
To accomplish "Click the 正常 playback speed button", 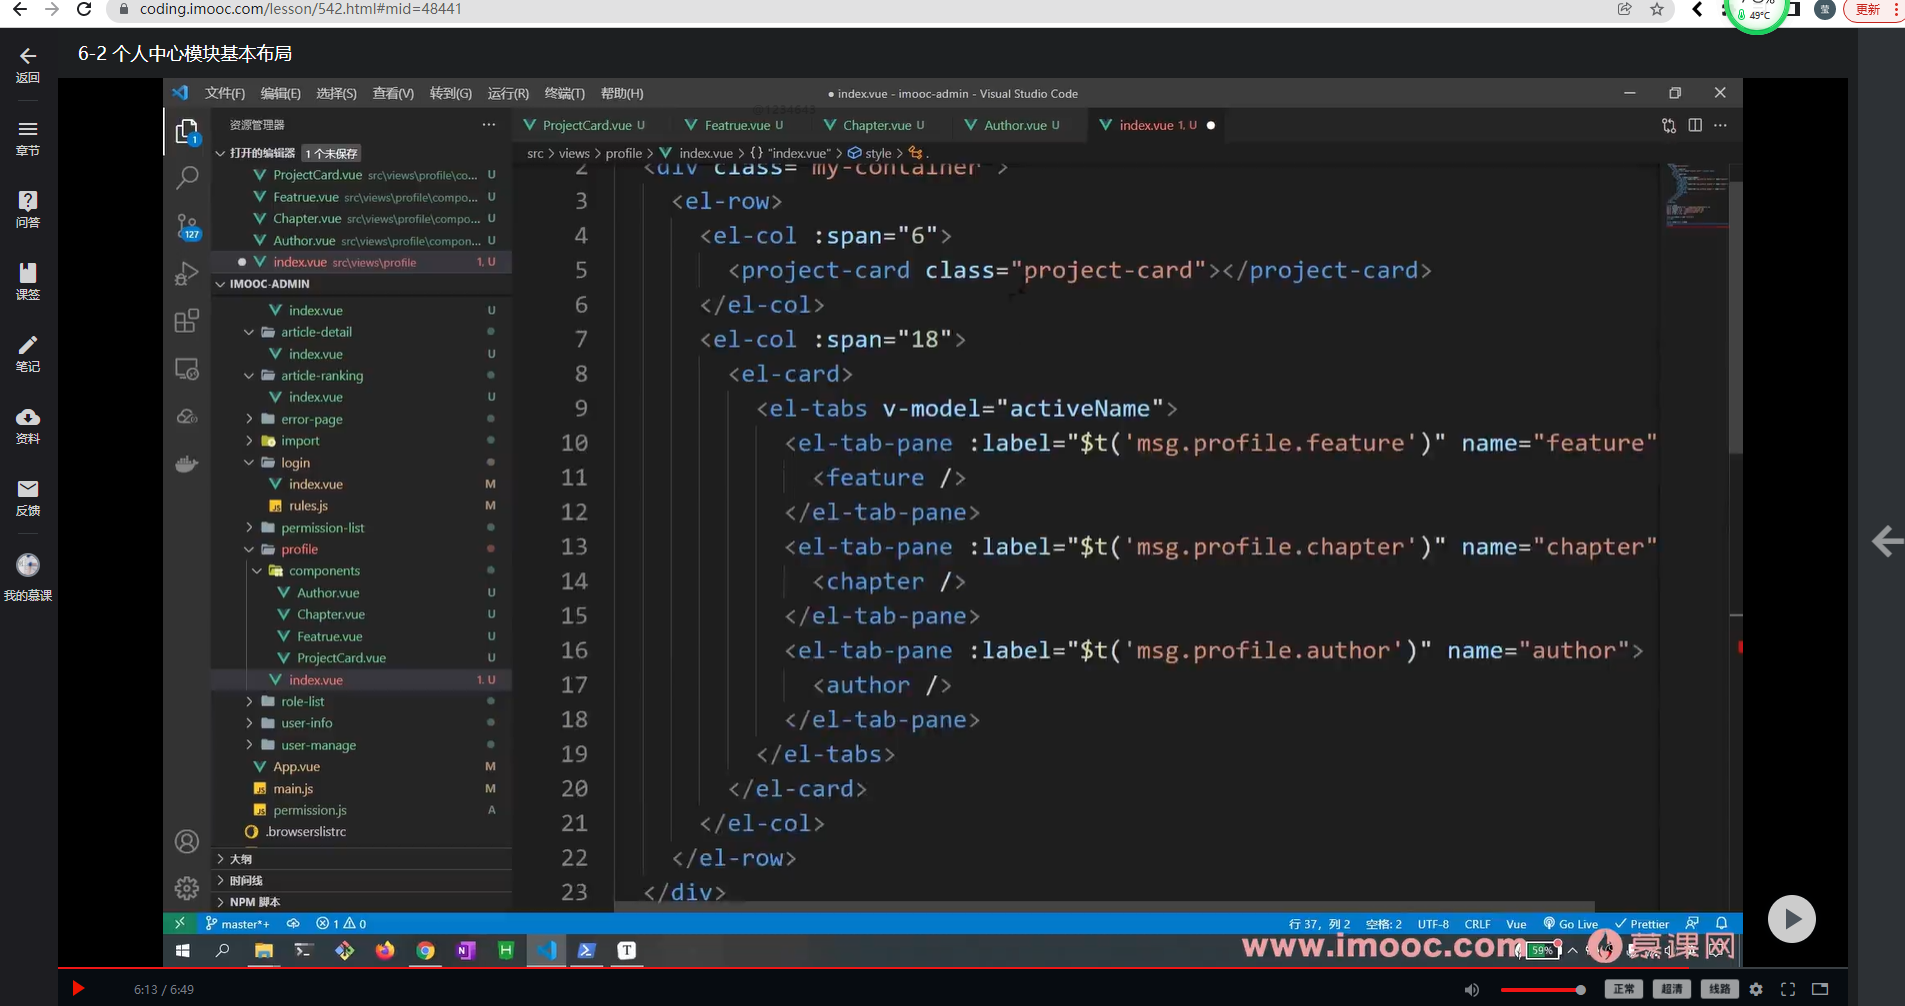I will coord(1624,989).
